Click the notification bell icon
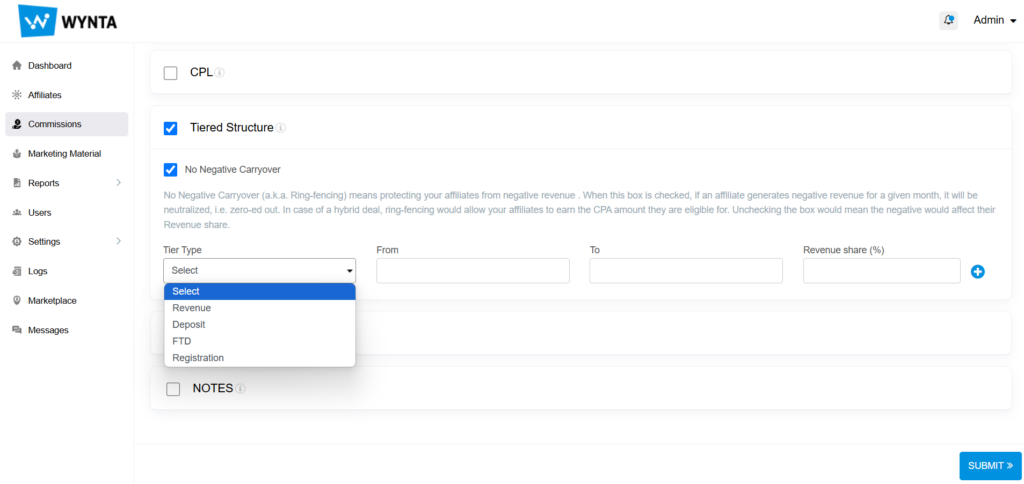The height and width of the screenshot is (484, 1024). (948, 20)
